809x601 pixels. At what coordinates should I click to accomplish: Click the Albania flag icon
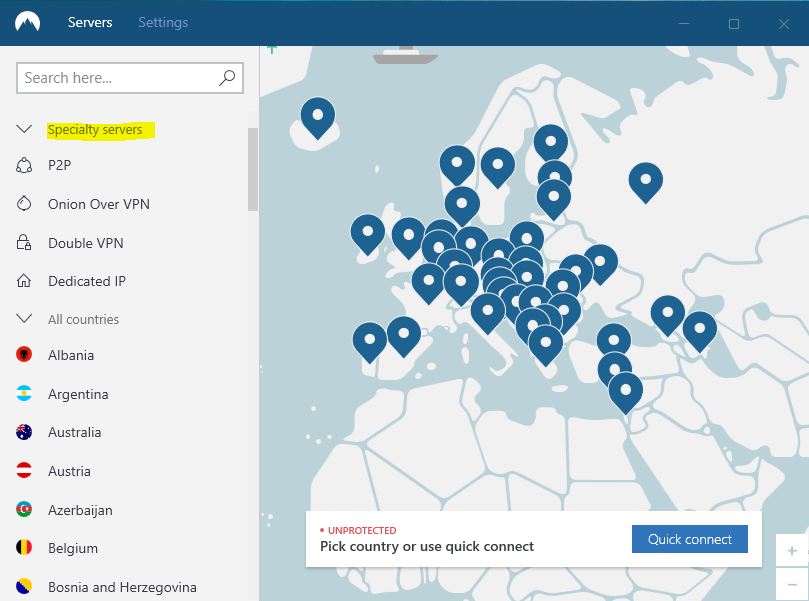(x=24, y=354)
